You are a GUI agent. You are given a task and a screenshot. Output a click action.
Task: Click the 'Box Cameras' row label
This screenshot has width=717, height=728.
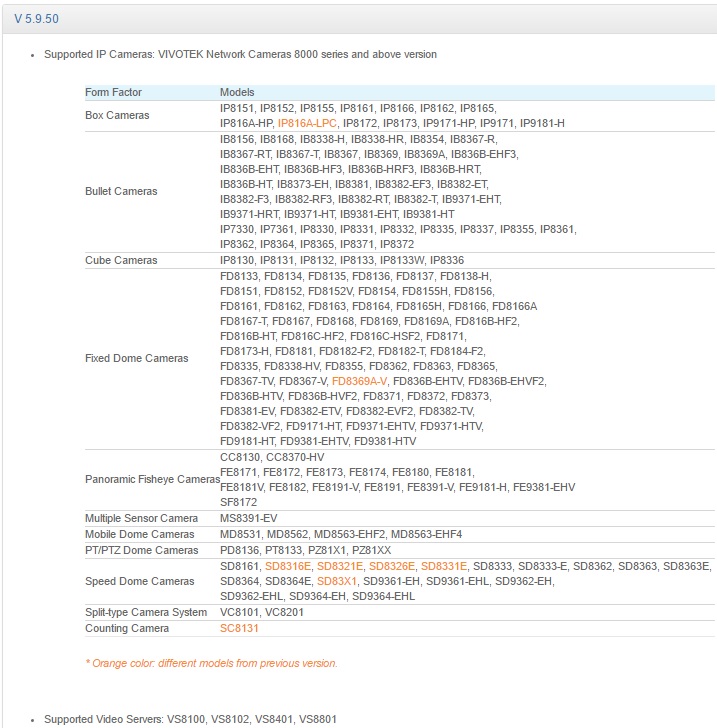pyautogui.click(x=117, y=115)
